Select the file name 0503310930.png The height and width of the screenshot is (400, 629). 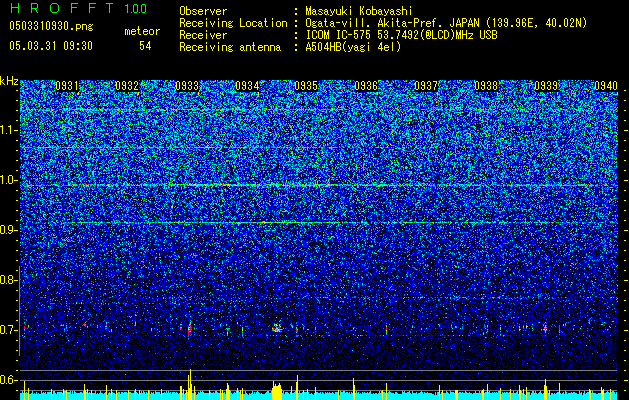51,26
